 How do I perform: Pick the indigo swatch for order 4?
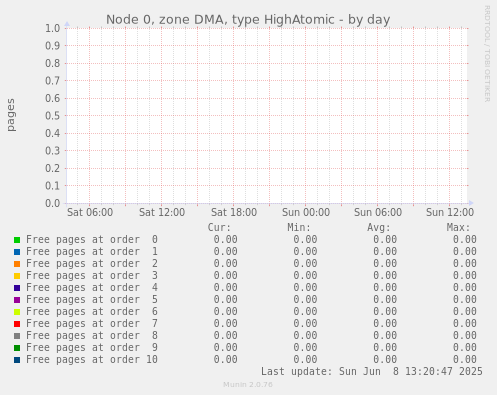click(x=17, y=288)
